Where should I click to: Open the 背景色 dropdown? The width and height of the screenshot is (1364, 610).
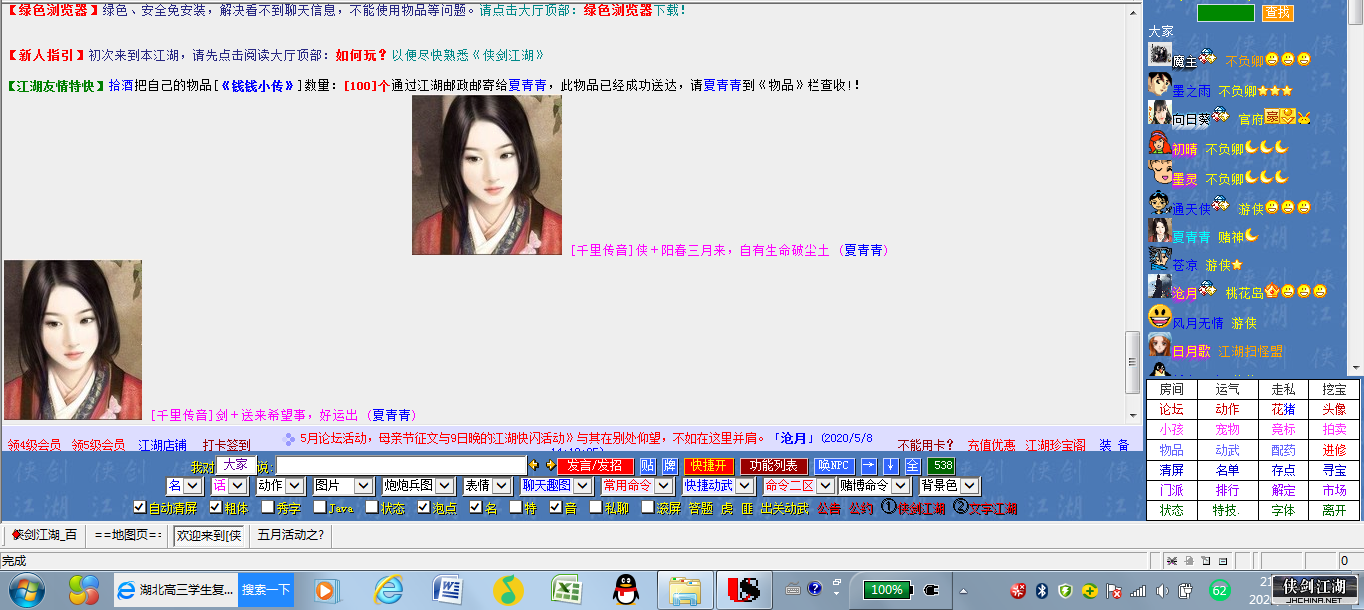[948, 485]
